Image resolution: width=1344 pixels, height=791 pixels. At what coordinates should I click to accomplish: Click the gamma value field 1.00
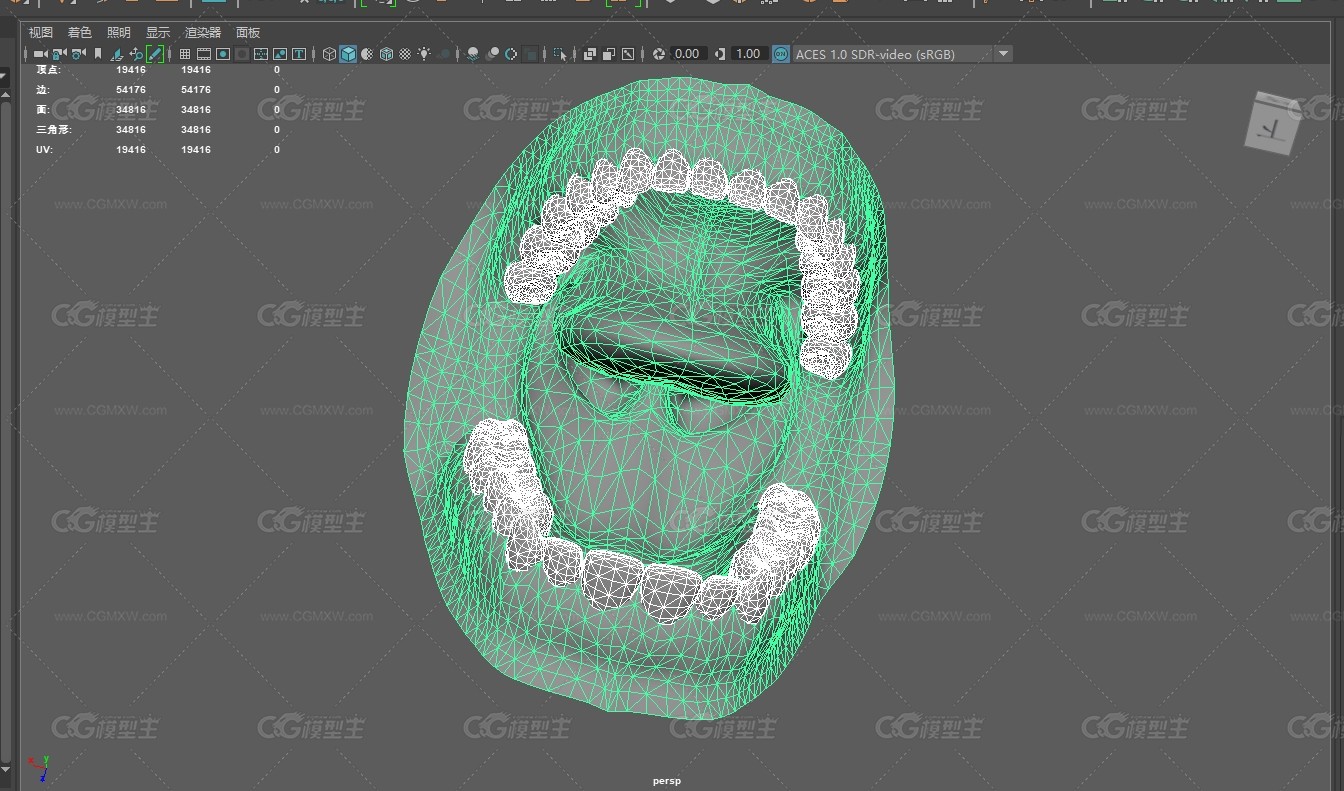[749, 54]
